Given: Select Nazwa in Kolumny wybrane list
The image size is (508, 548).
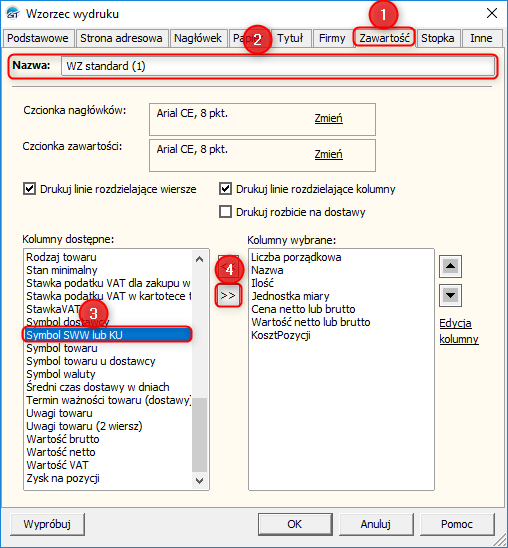Looking at the screenshot, I should (x=341, y=270).
